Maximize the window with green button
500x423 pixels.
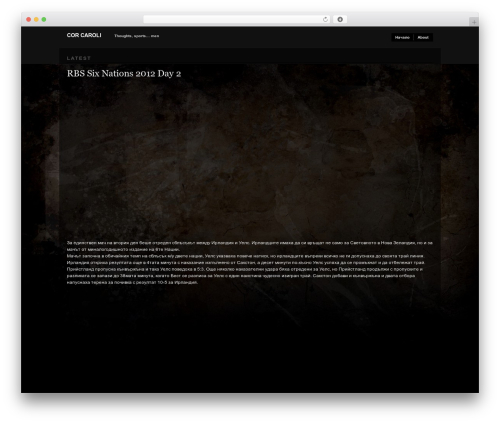44,20
